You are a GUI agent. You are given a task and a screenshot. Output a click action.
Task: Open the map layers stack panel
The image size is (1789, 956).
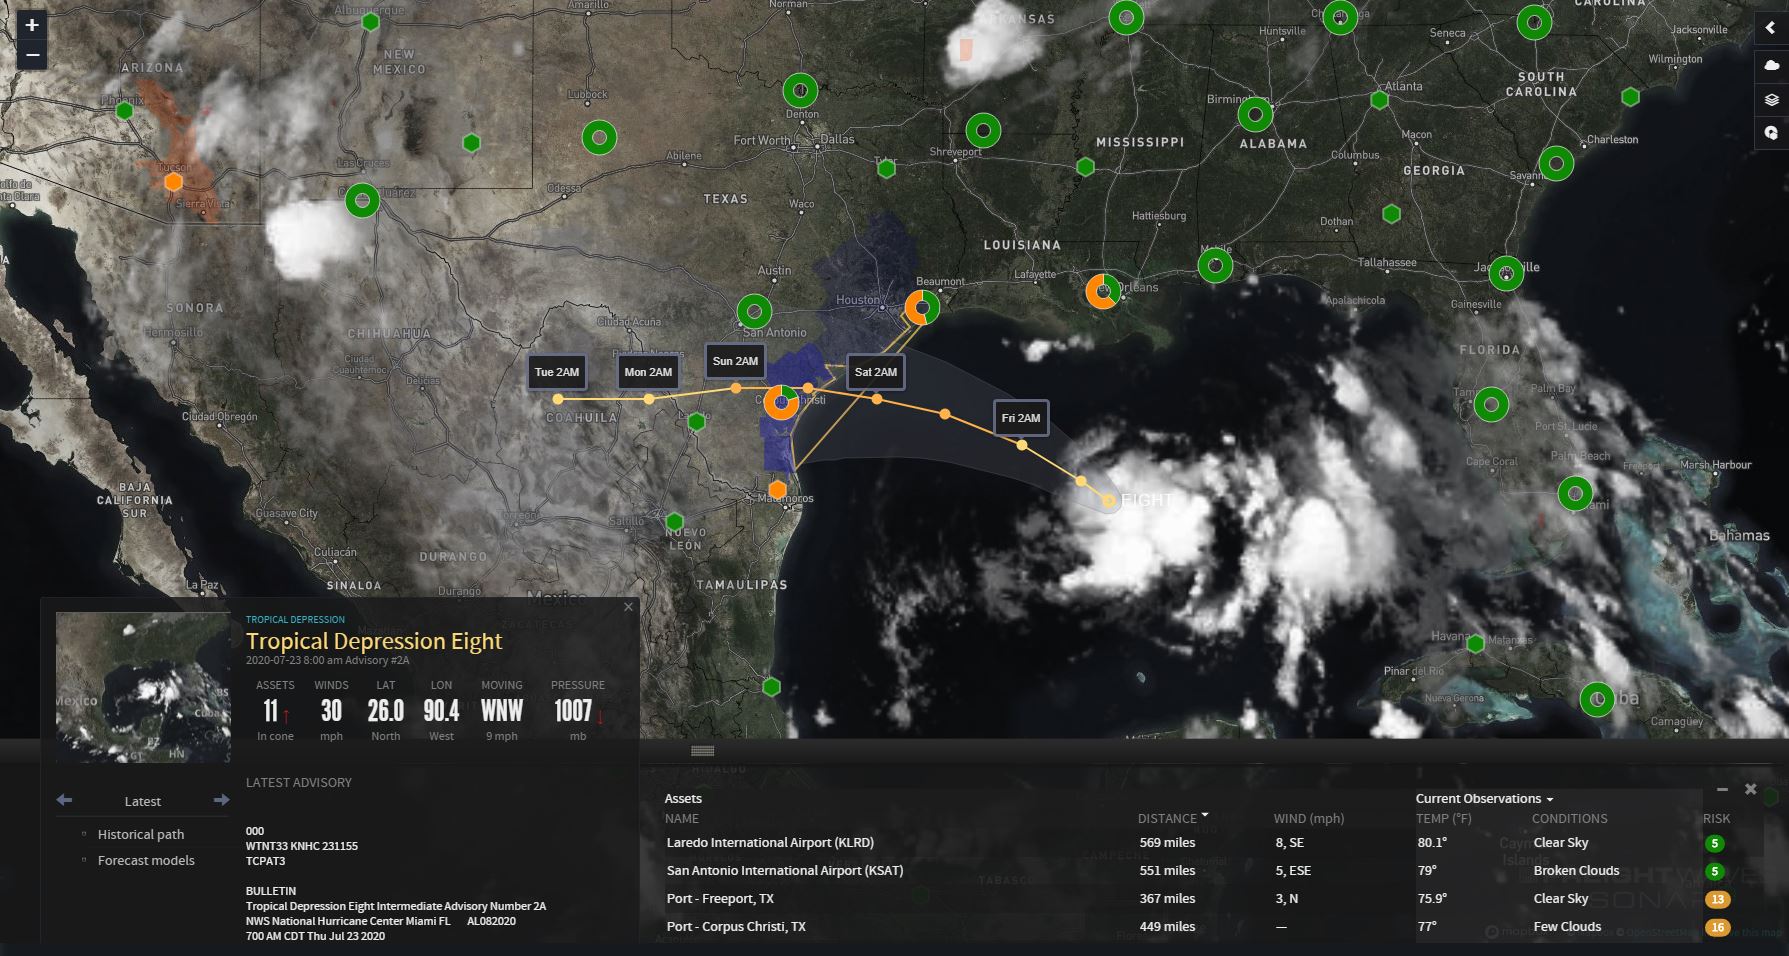pos(1771,100)
